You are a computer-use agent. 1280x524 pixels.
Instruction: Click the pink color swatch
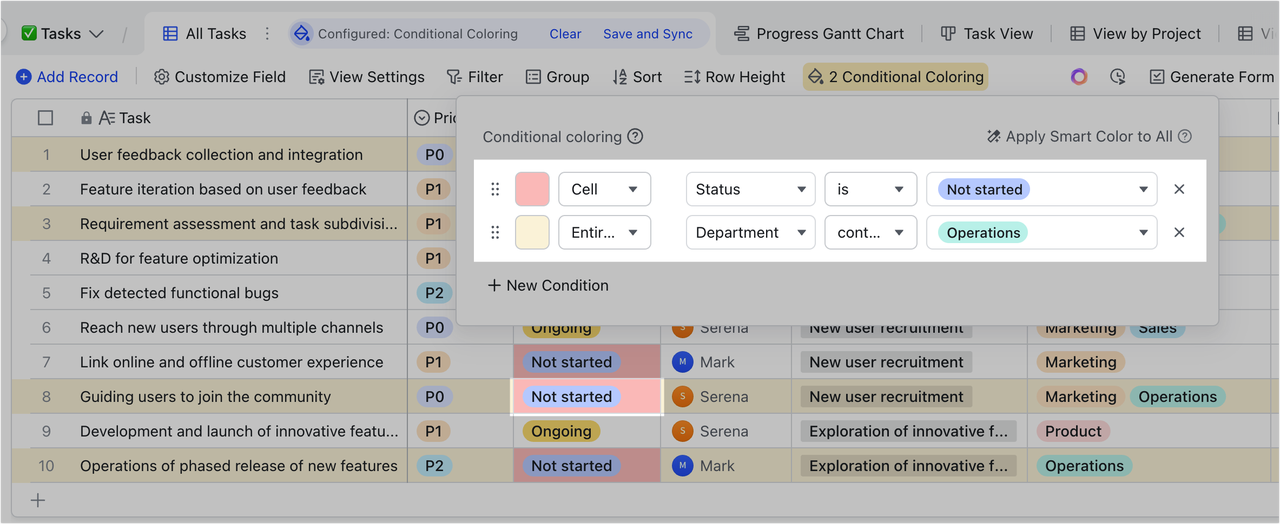click(532, 189)
